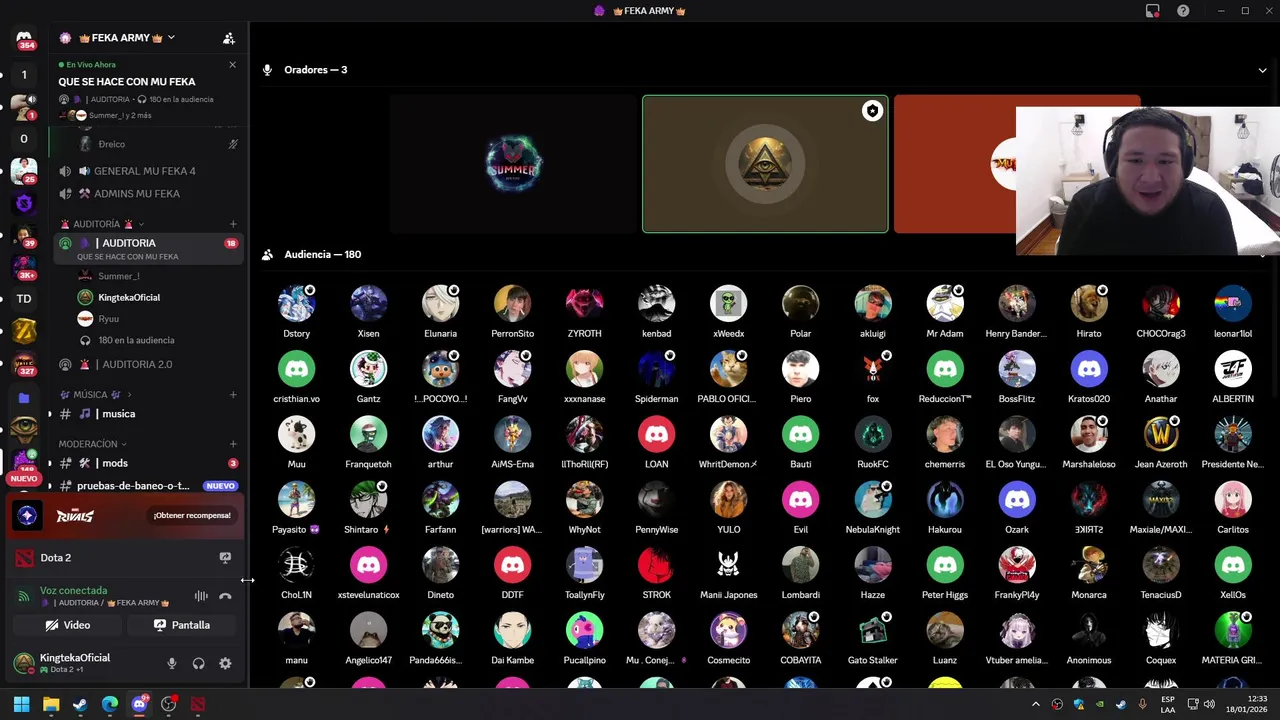Select speaker Ryuu in channel list
This screenshot has width=1280, height=720.
pos(157,319)
